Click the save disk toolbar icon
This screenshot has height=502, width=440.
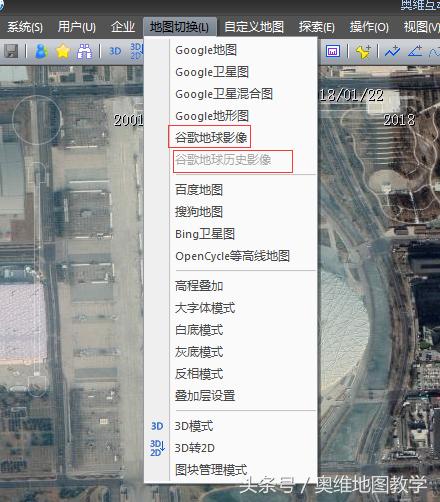(x=11, y=51)
